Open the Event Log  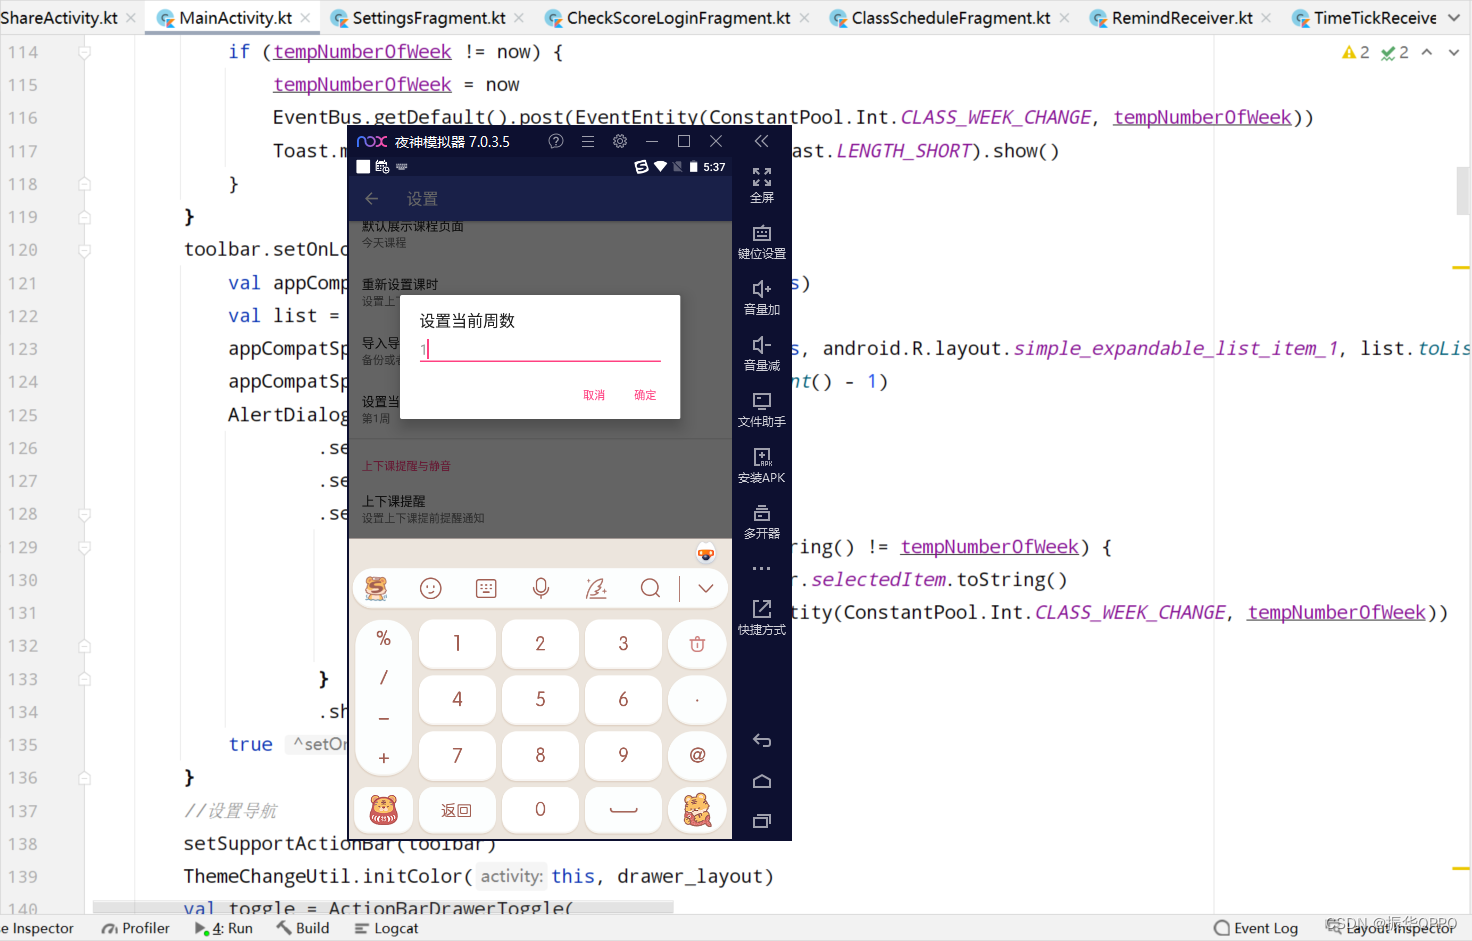[x=1256, y=928]
